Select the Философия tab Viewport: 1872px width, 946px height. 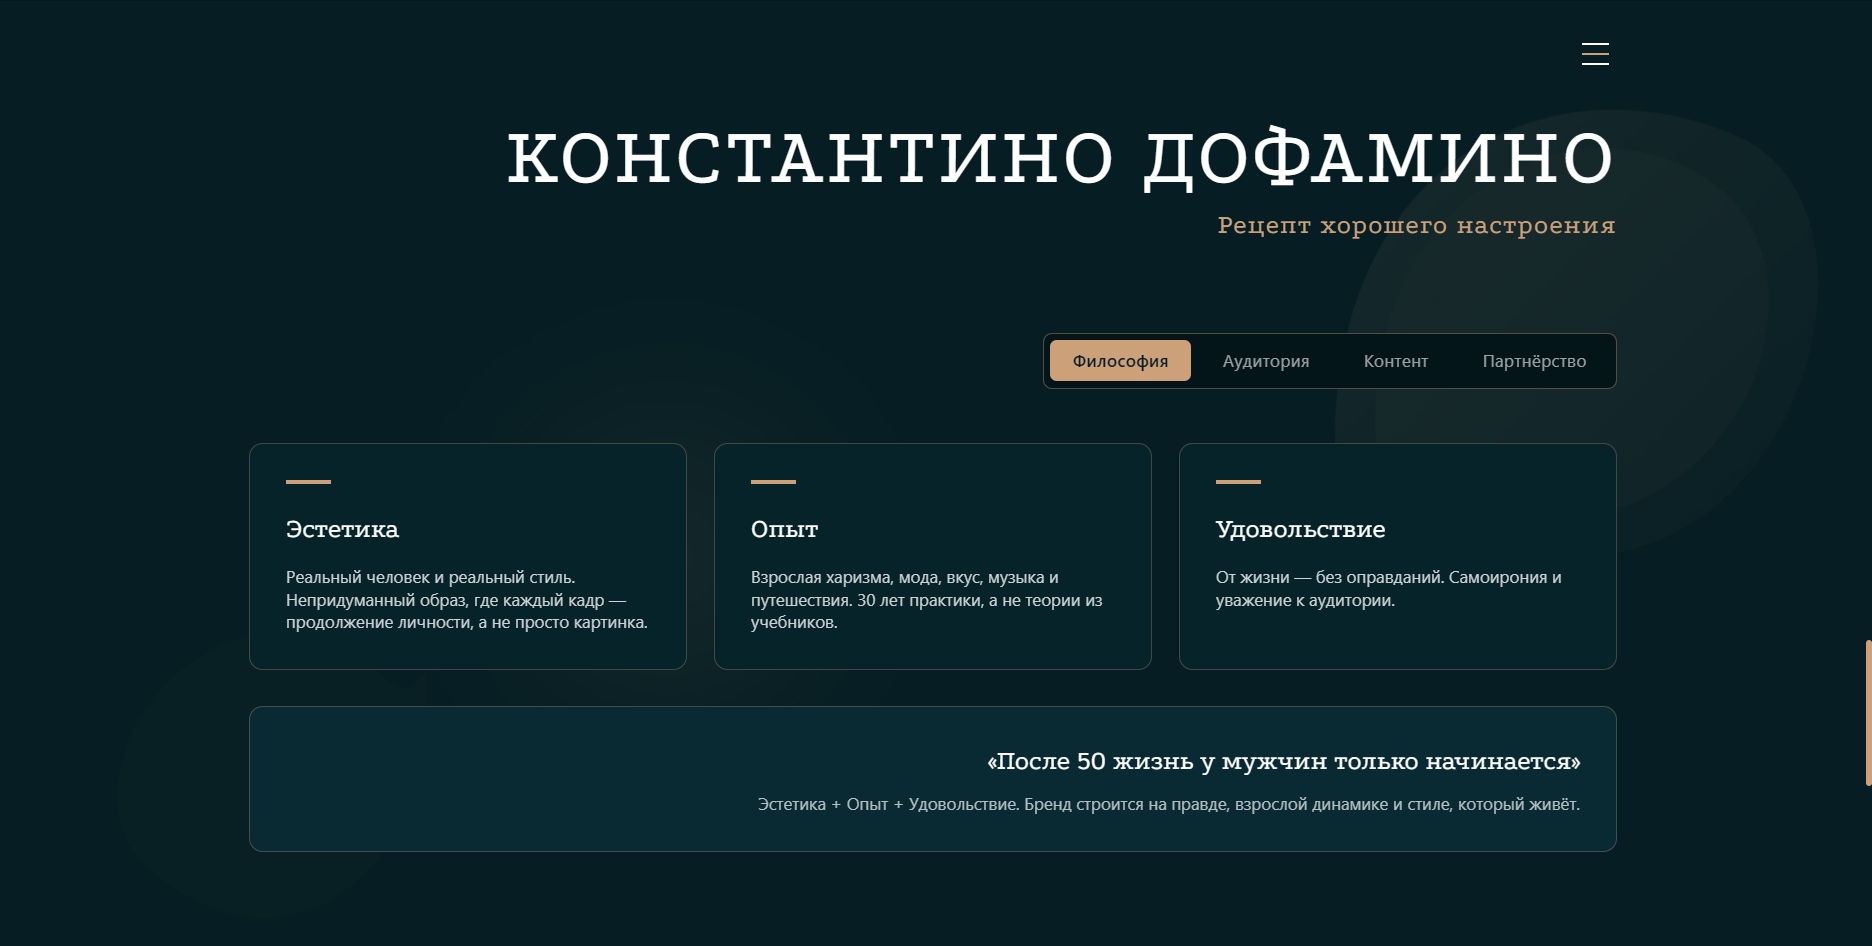[x=1120, y=361]
